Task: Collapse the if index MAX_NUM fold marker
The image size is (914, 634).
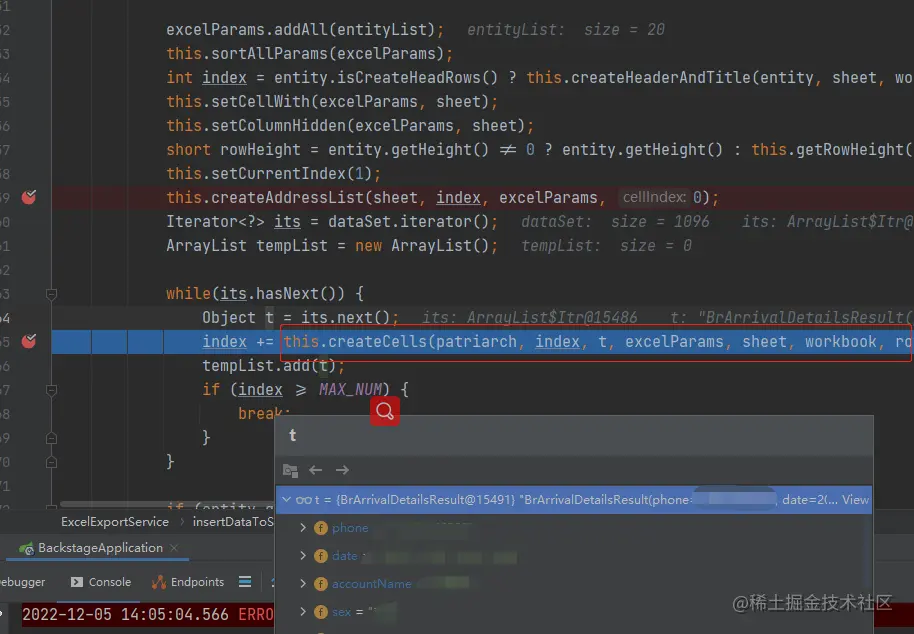Action: (51, 390)
